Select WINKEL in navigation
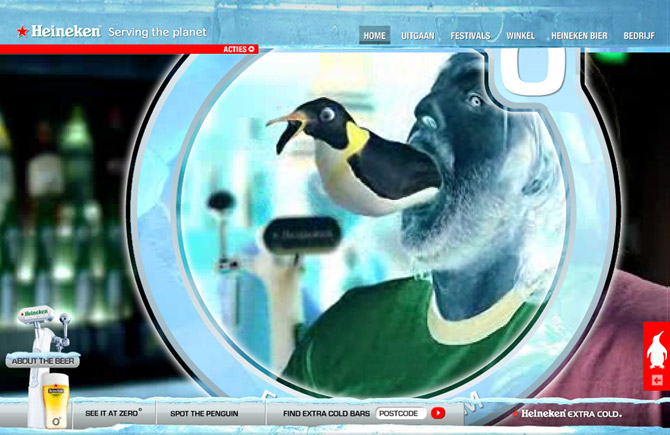670x435 pixels. 520,36
